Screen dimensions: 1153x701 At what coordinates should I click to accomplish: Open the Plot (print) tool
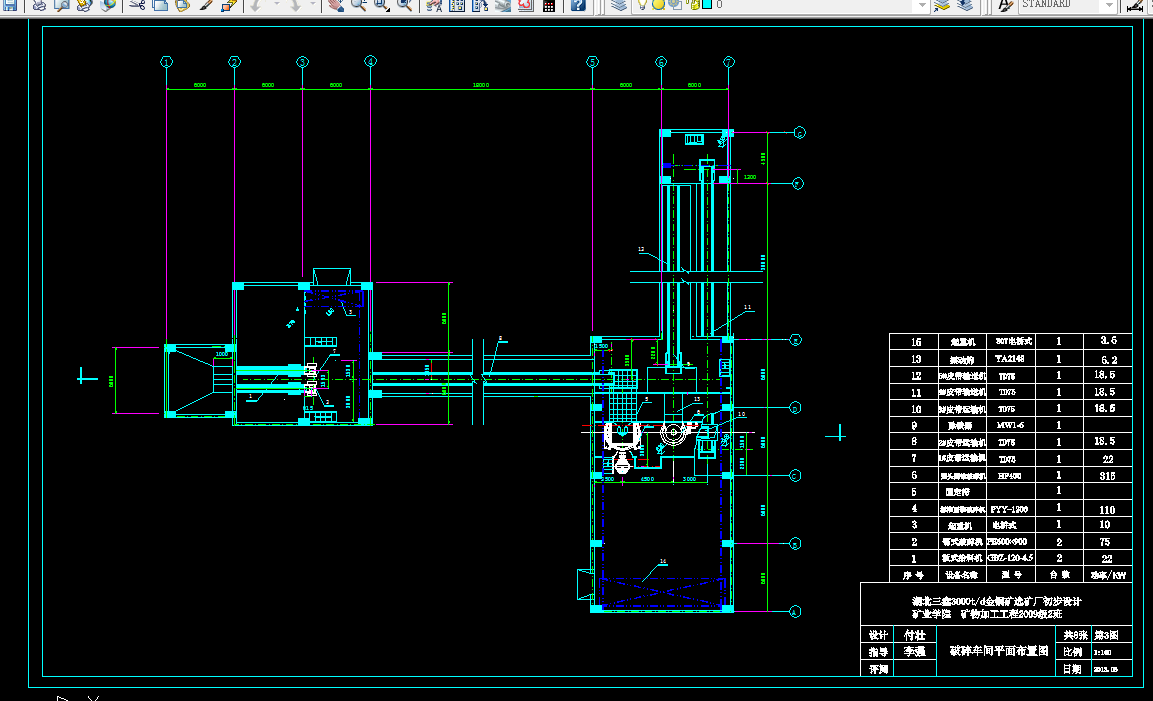click(39, 5)
